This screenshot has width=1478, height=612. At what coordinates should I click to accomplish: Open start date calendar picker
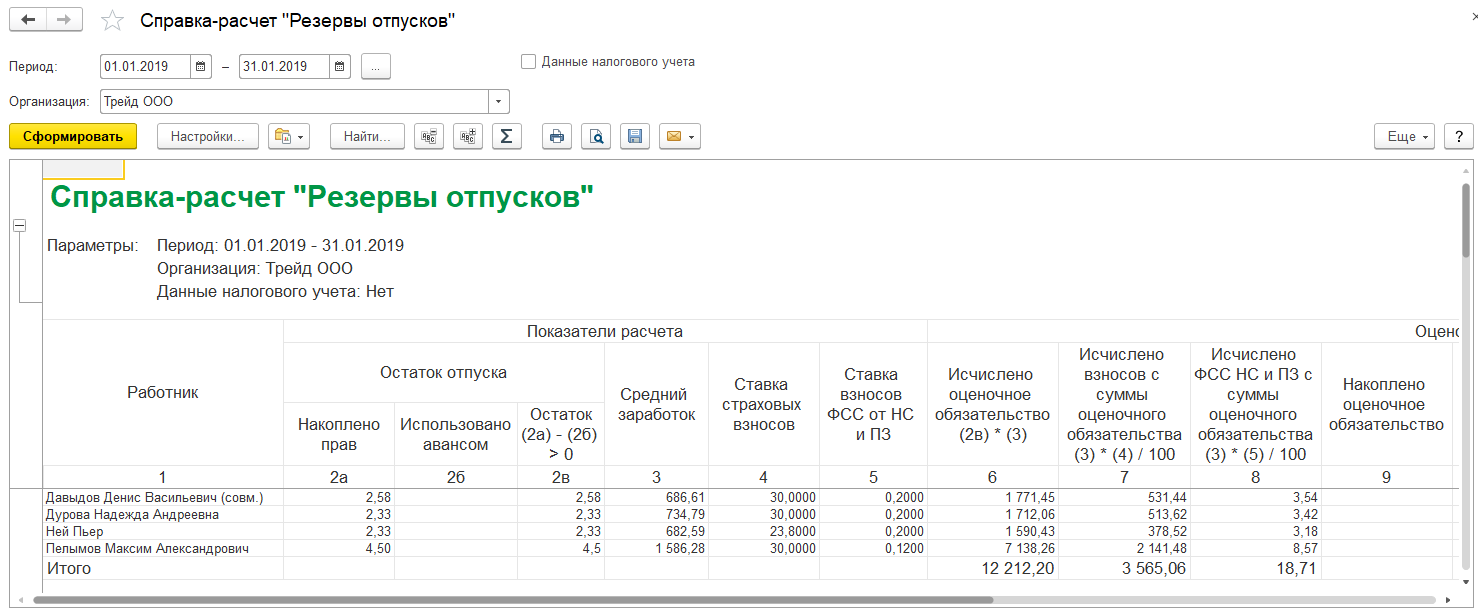201,67
